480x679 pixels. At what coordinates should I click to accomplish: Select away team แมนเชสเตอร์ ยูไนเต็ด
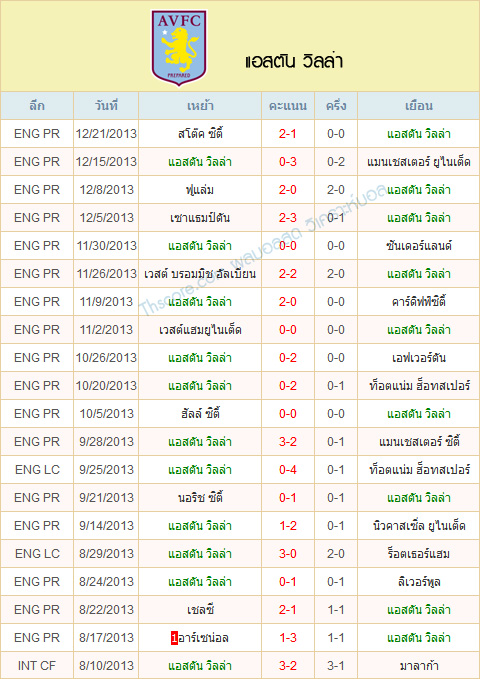coord(418,162)
